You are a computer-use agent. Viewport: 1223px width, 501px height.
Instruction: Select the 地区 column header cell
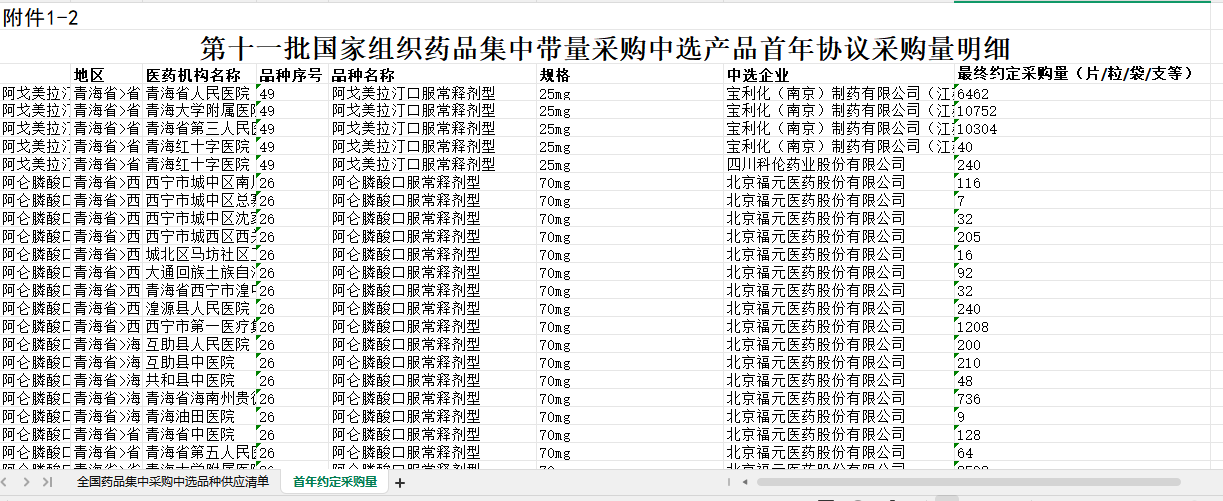pyautogui.click(x=89, y=75)
